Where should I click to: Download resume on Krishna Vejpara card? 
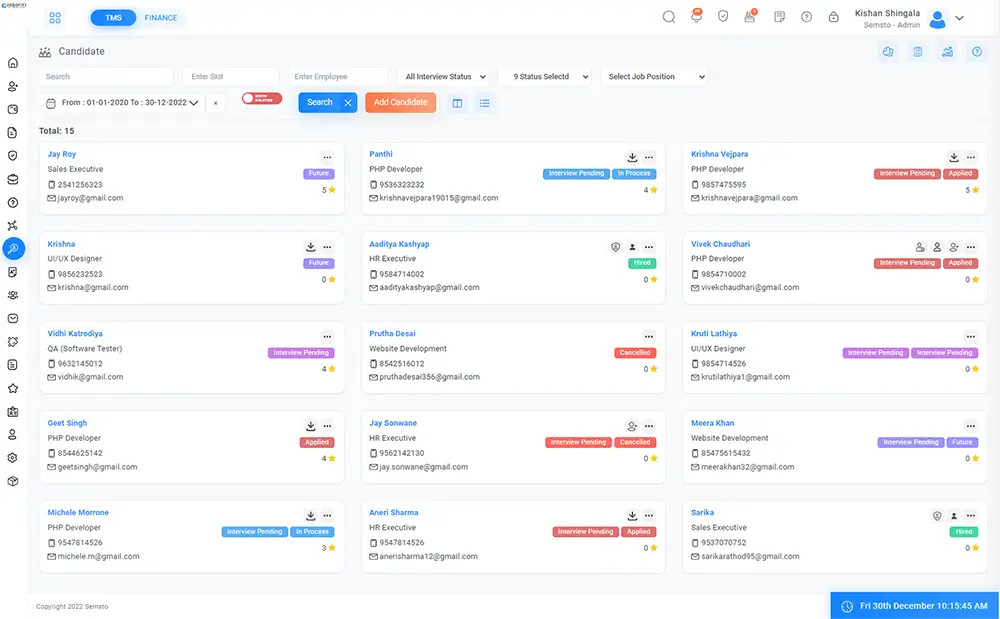(953, 157)
